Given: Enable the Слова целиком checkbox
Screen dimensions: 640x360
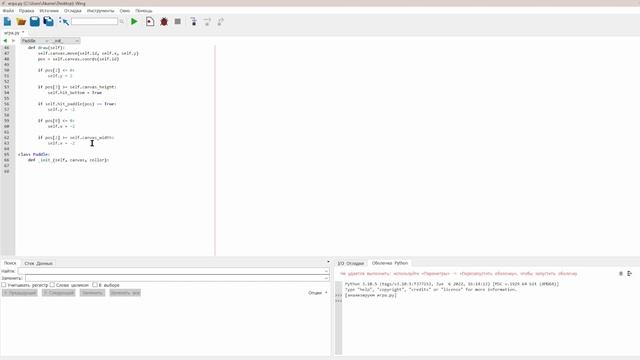Looking at the screenshot, I should (x=52, y=285).
